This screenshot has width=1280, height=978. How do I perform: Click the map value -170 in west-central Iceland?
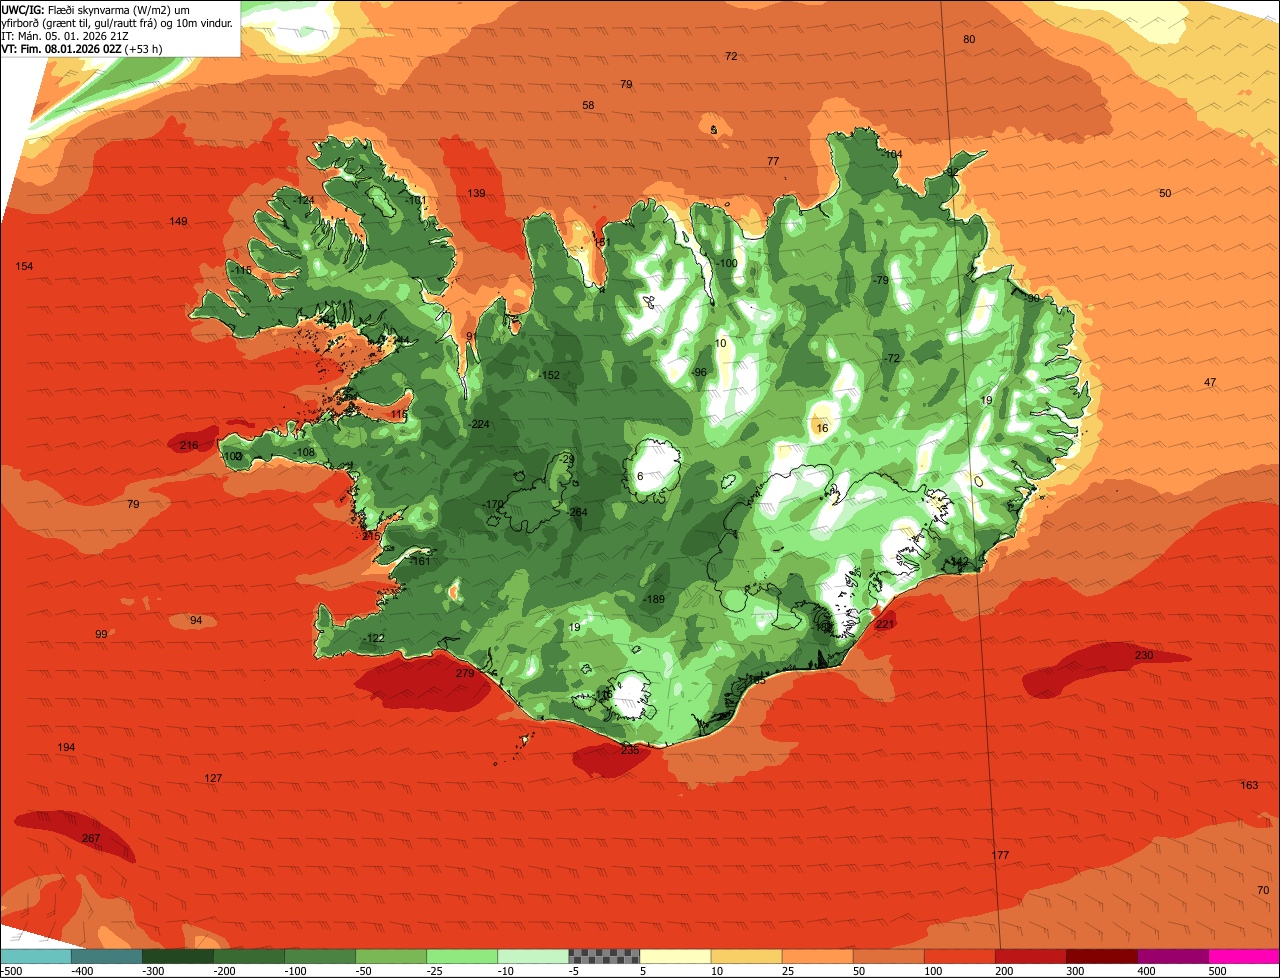[x=493, y=504]
